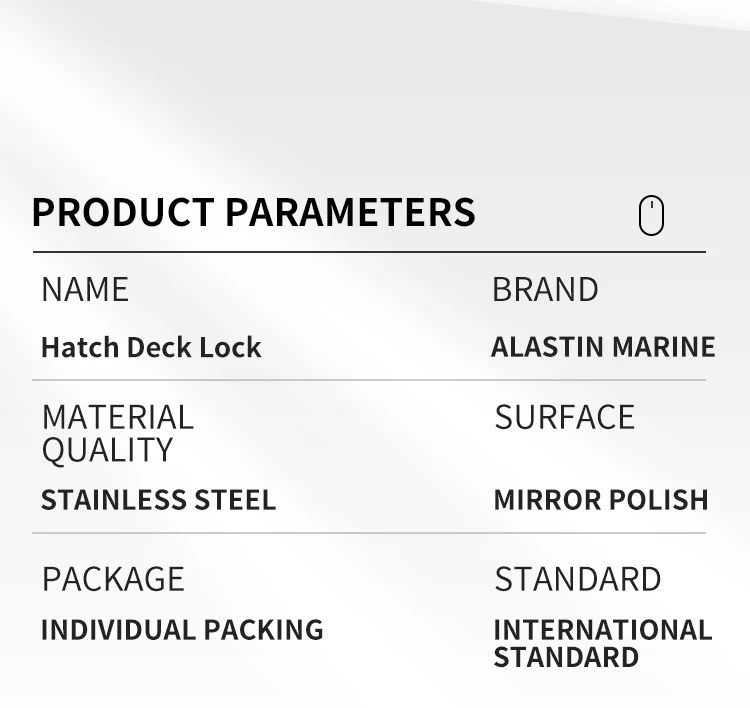Select the light STANDARD field label
The height and width of the screenshot is (708, 750).
(577, 579)
